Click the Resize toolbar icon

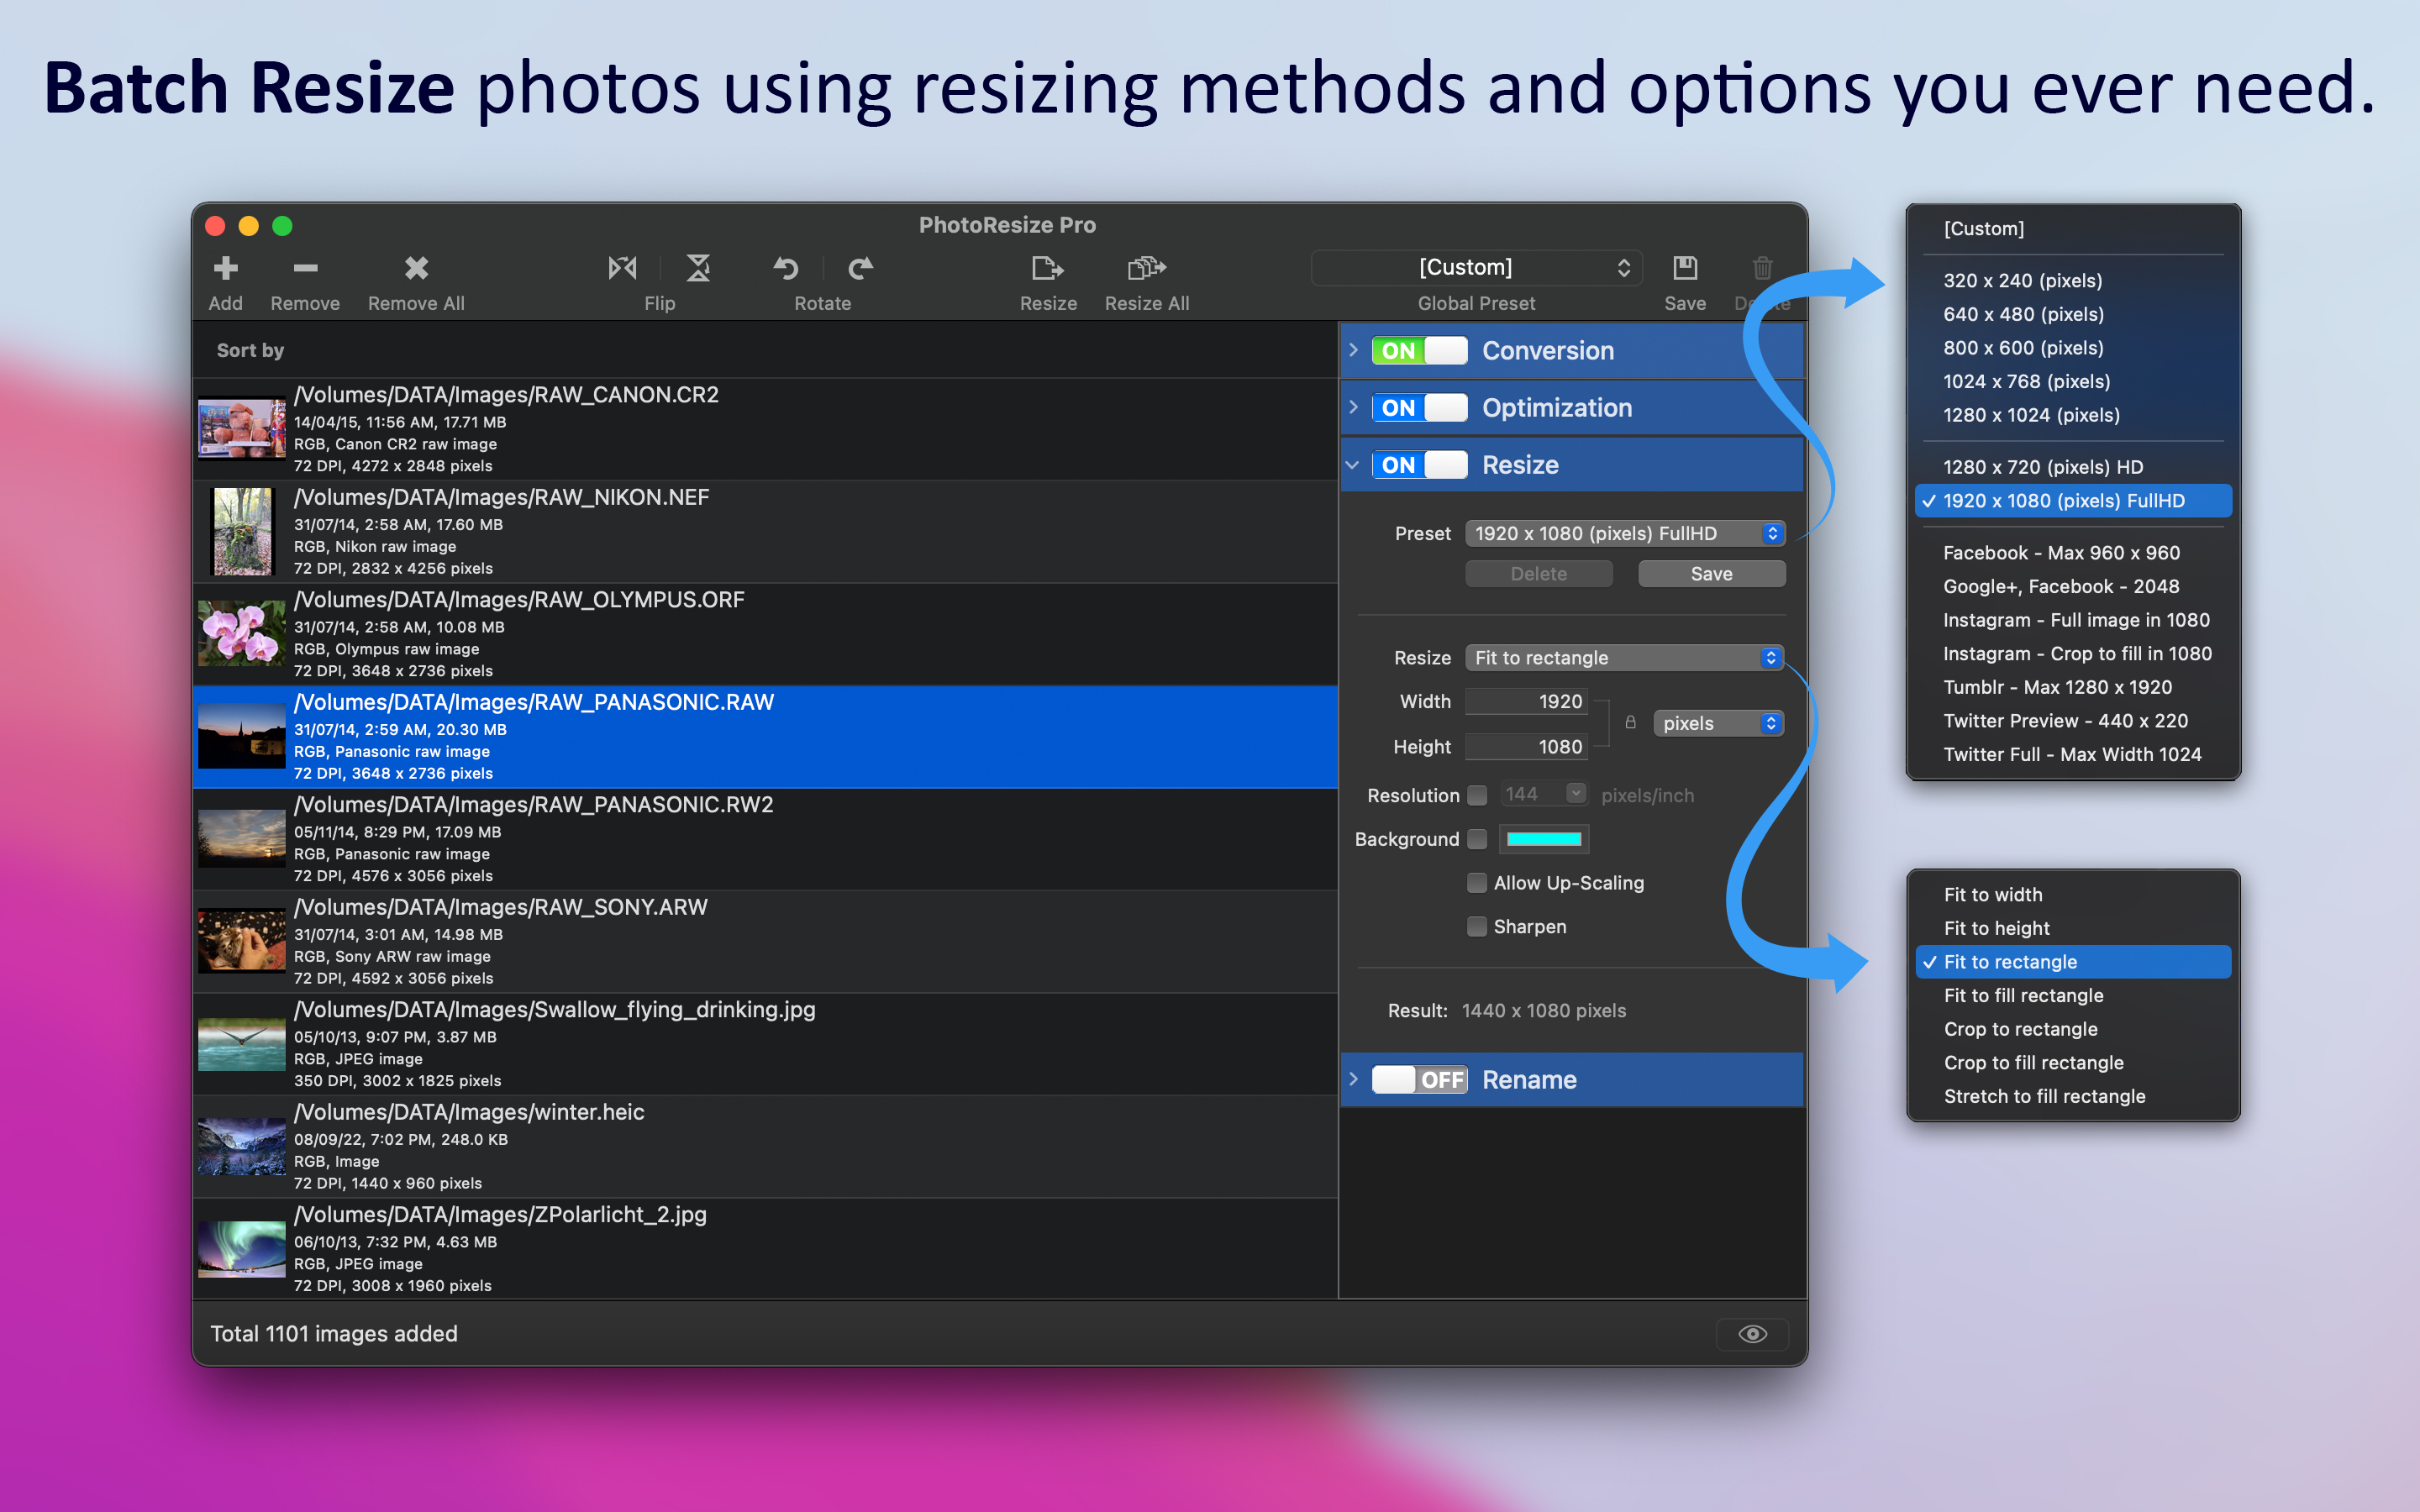[x=1047, y=268]
